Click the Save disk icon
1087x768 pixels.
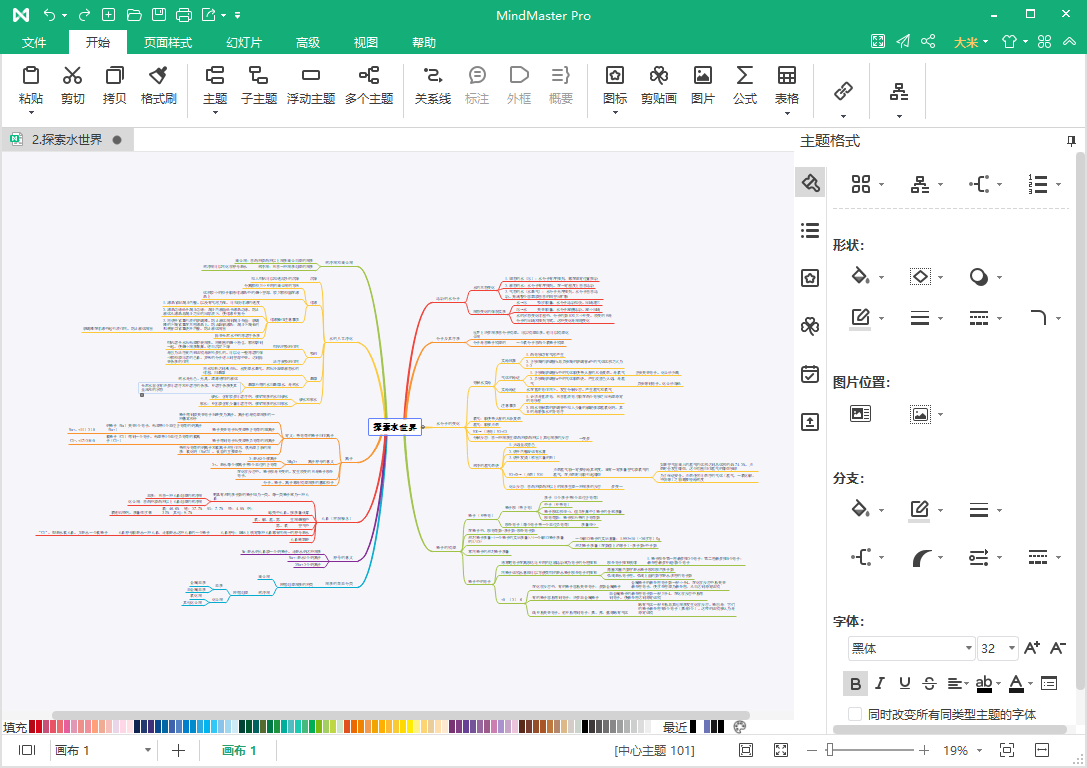point(159,15)
